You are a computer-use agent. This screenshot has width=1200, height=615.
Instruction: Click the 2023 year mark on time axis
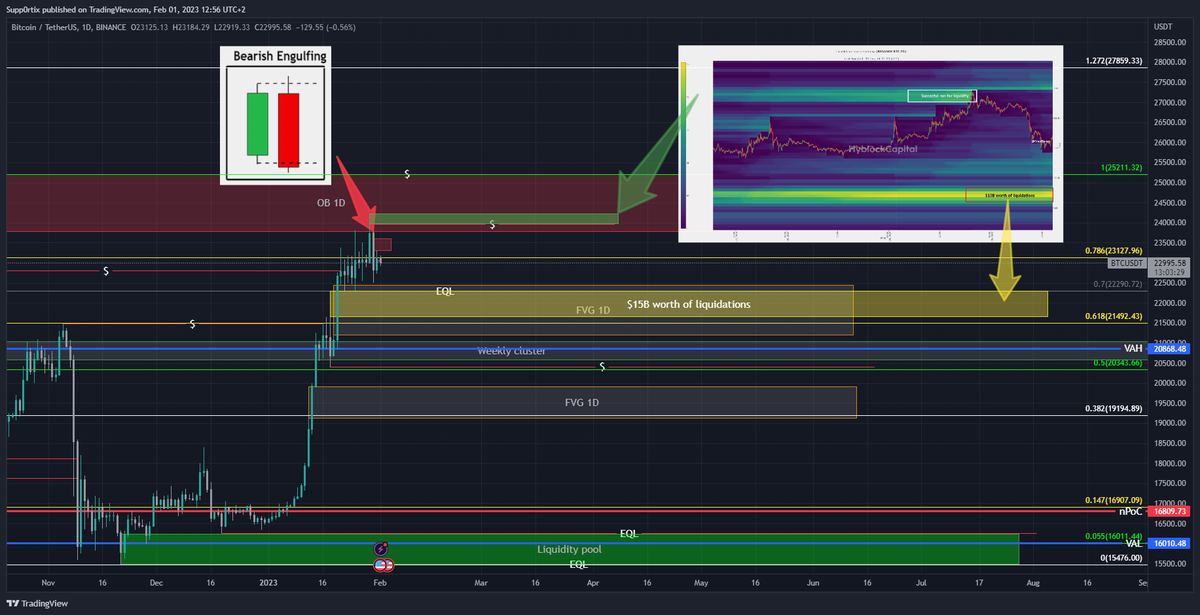click(268, 581)
